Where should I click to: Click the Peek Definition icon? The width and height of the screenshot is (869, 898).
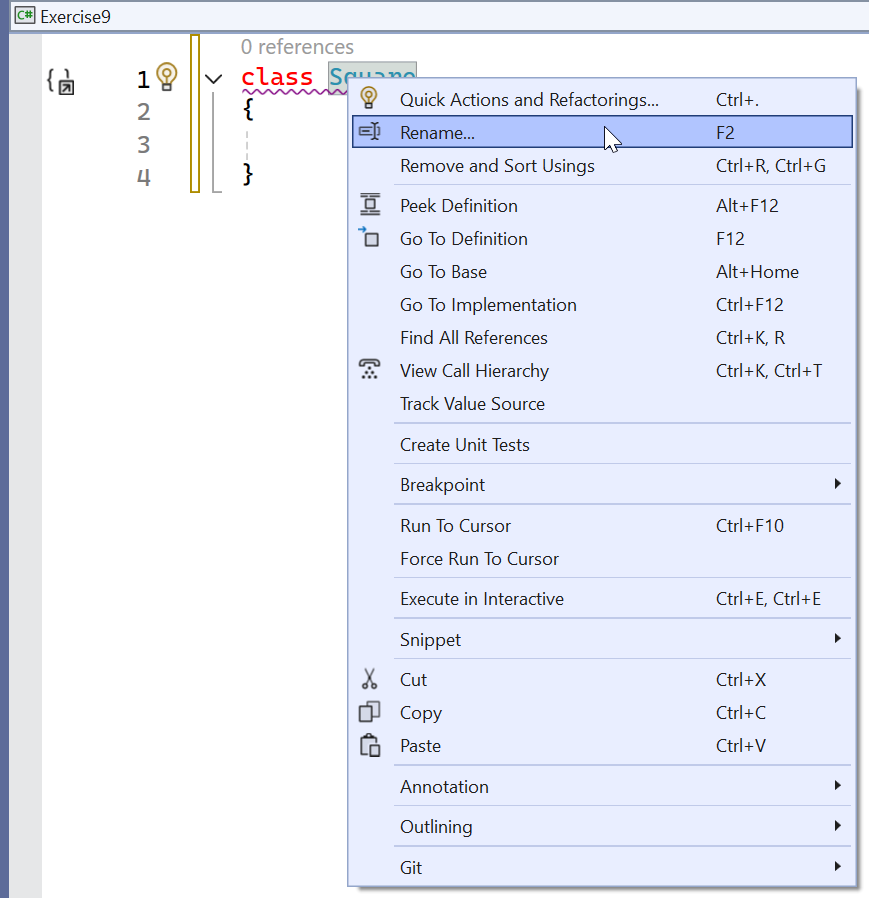[x=370, y=204]
